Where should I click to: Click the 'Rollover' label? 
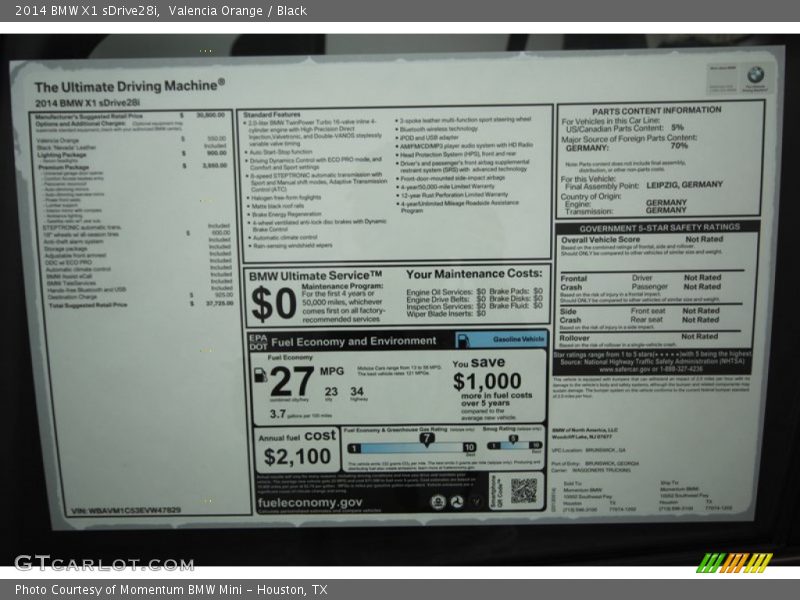pyautogui.click(x=574, y=338)
